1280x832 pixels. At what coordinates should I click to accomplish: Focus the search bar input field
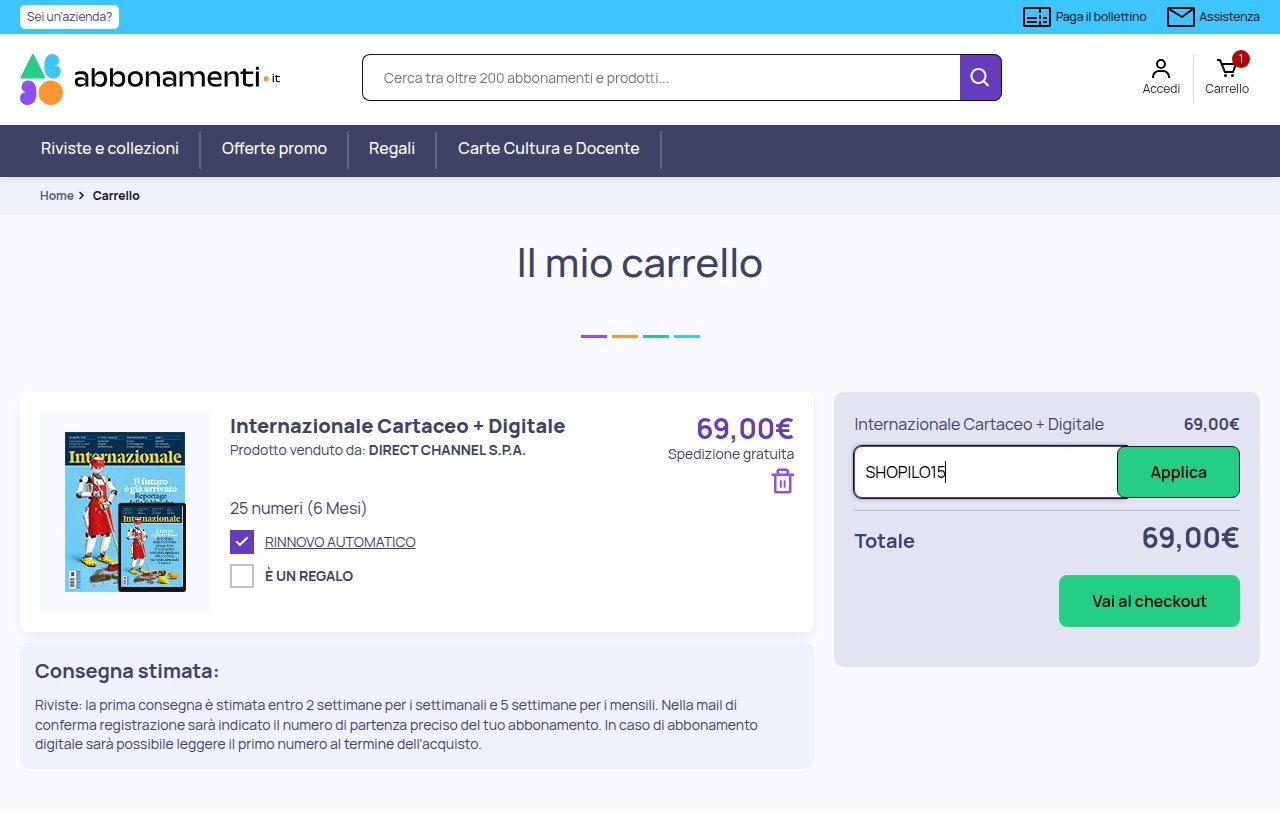point(661,78)
